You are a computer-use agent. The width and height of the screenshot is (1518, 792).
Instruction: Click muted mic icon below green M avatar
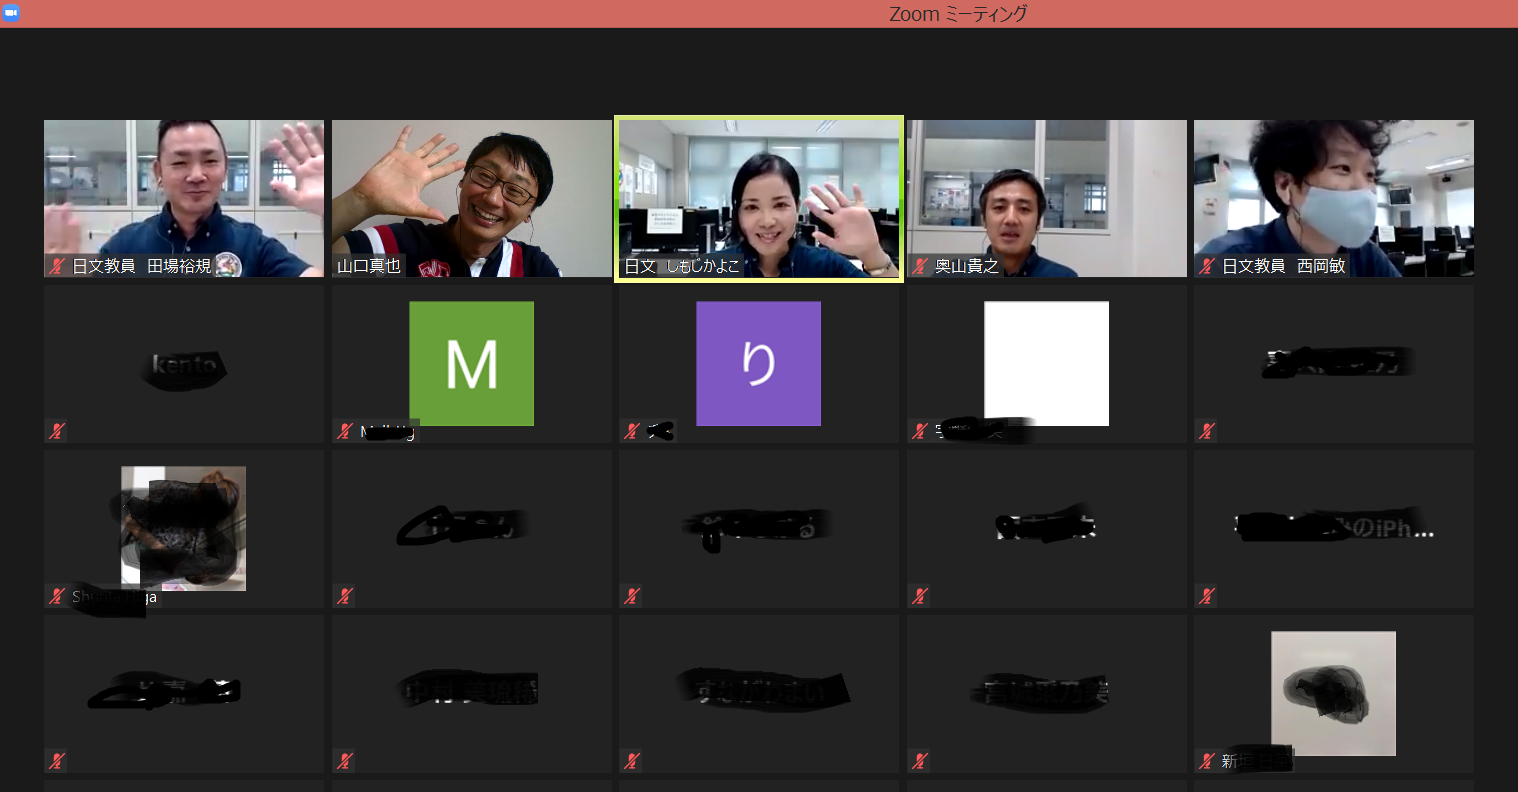pyautogui.click(x=346, y=431)
